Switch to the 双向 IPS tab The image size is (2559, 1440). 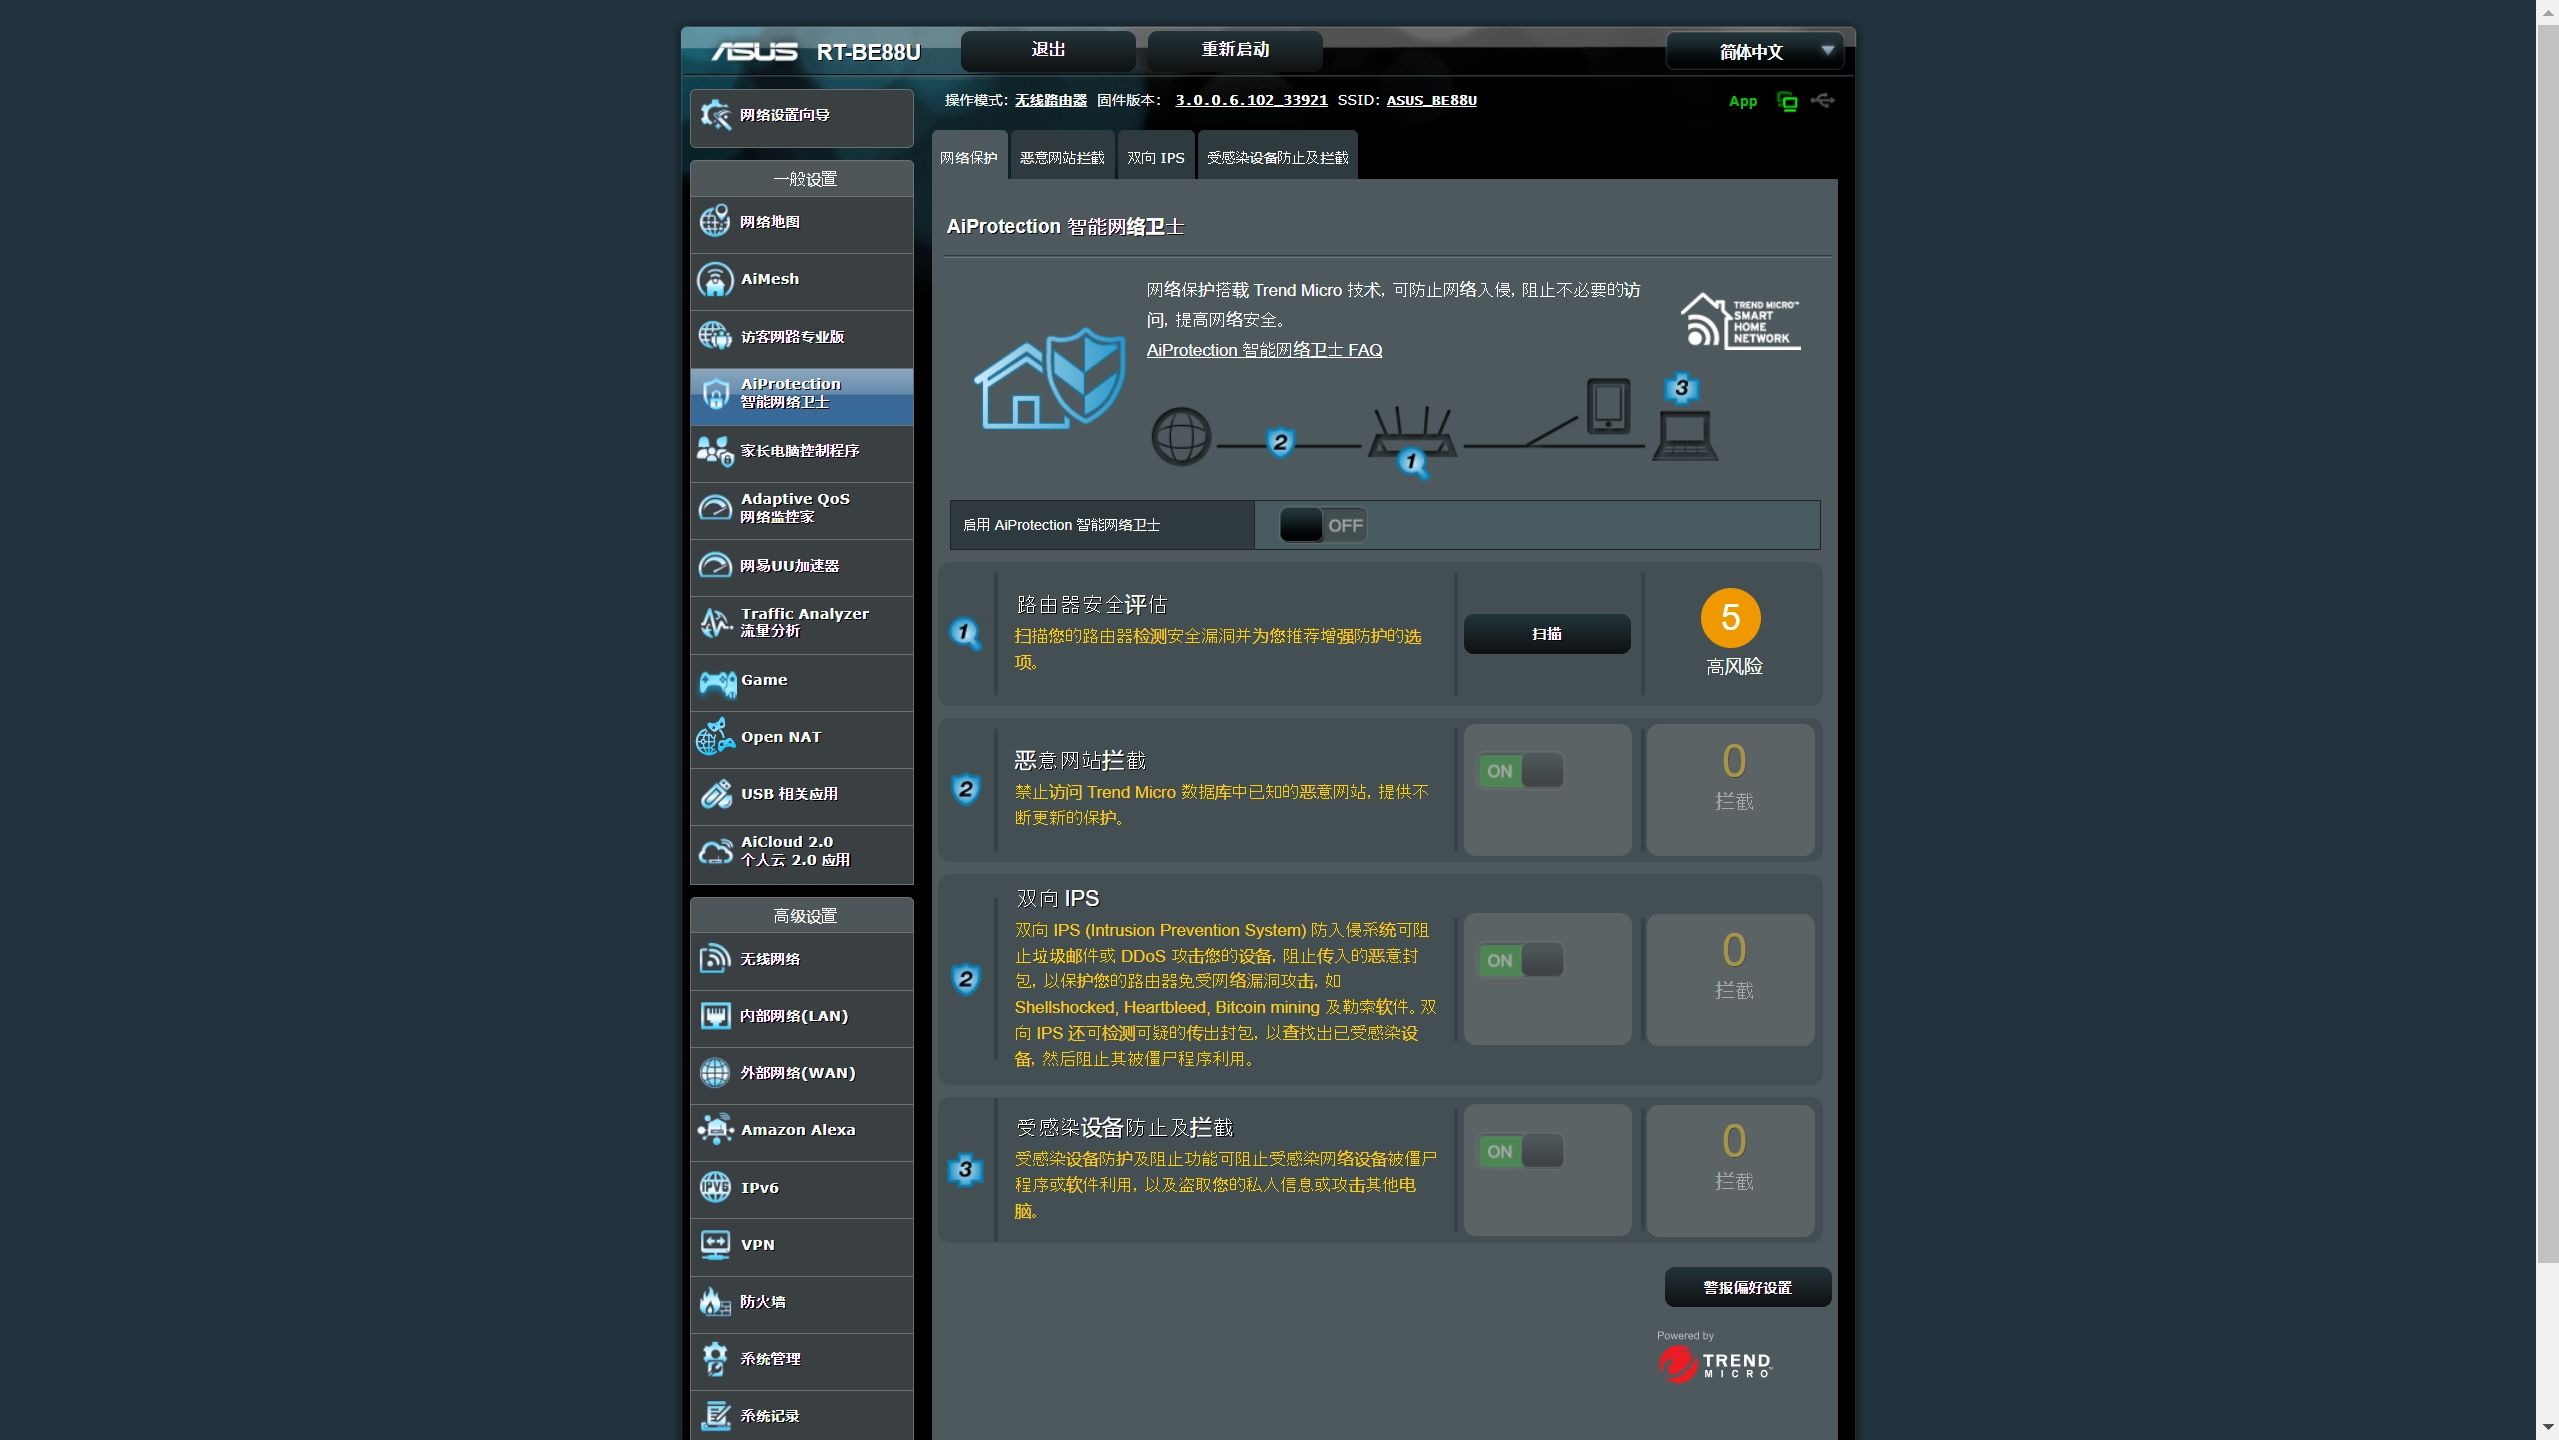[1156, 157]
